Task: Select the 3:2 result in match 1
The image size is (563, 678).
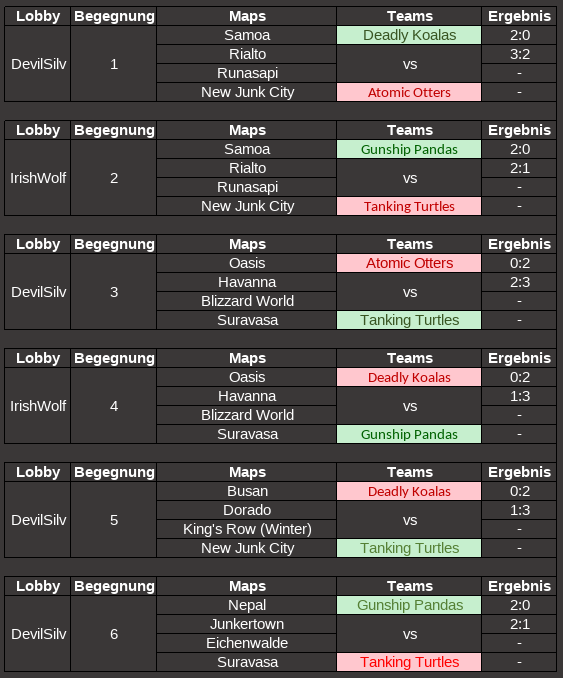Action: [x=519, y=54]
